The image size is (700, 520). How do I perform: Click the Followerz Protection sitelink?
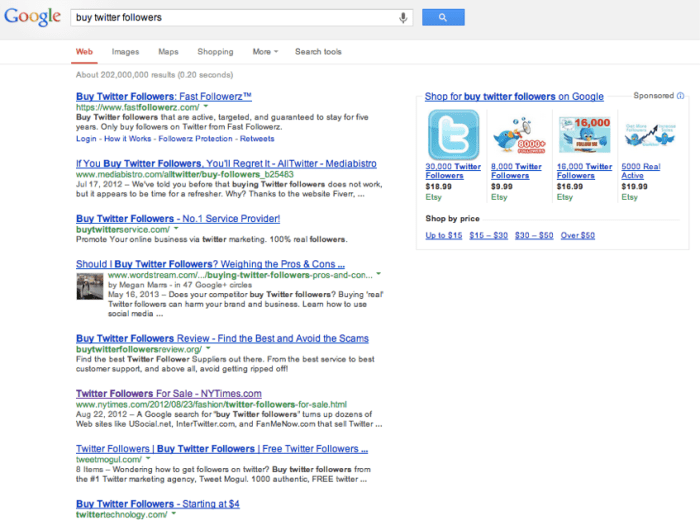(x=196, y=139)
